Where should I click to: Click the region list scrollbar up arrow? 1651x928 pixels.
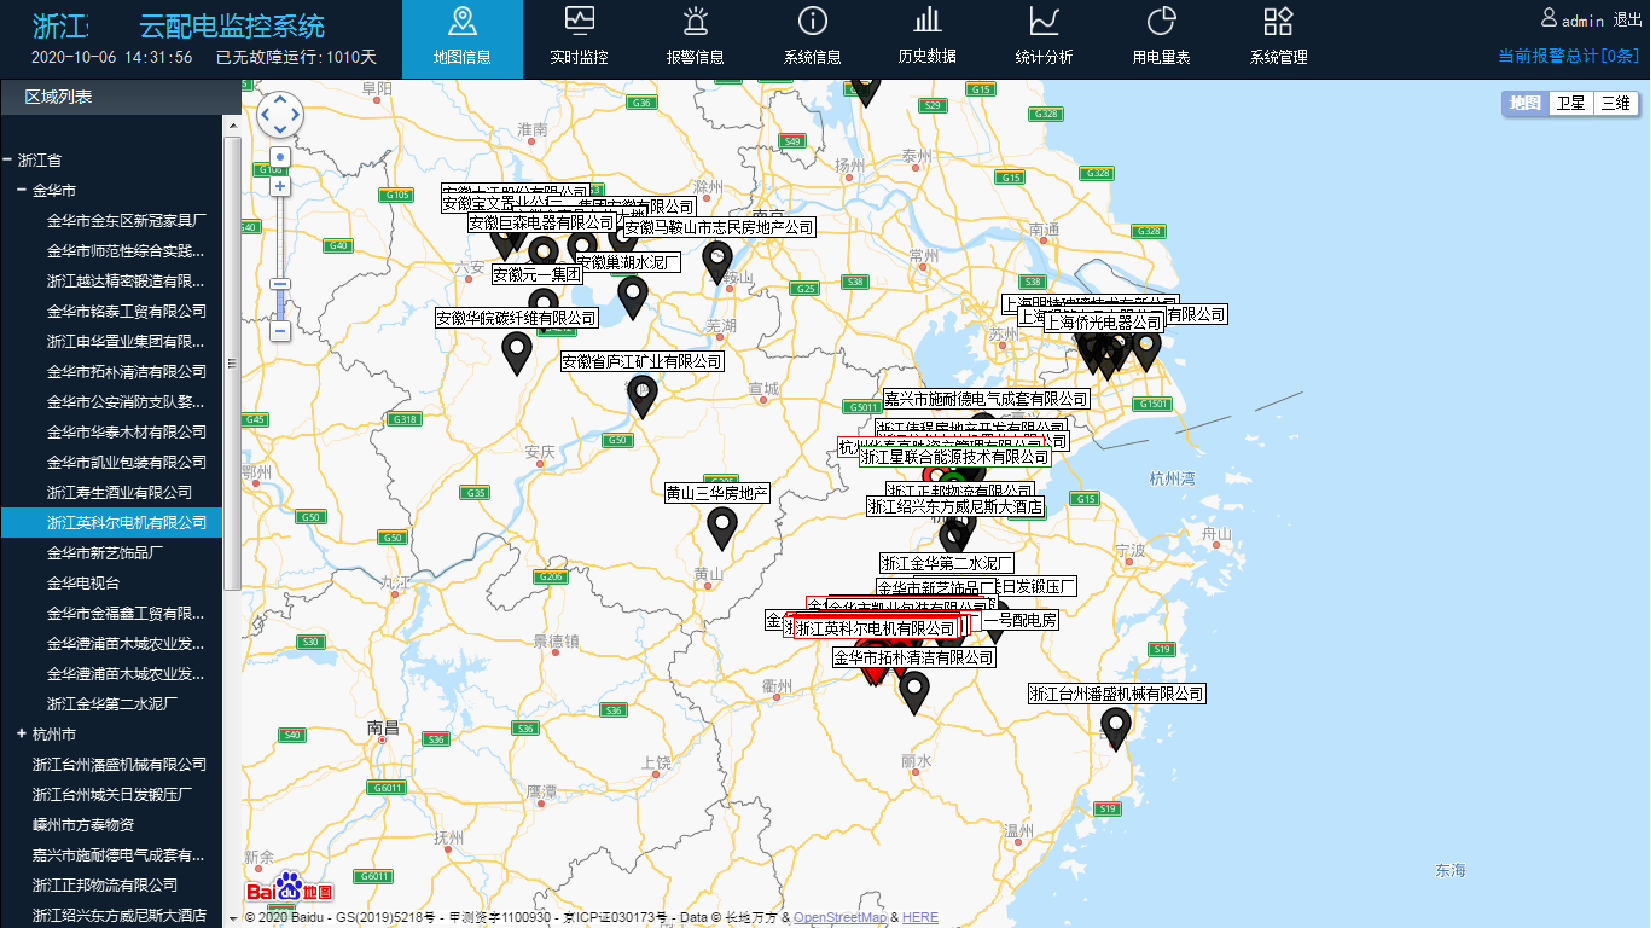[x=233, y=125]
